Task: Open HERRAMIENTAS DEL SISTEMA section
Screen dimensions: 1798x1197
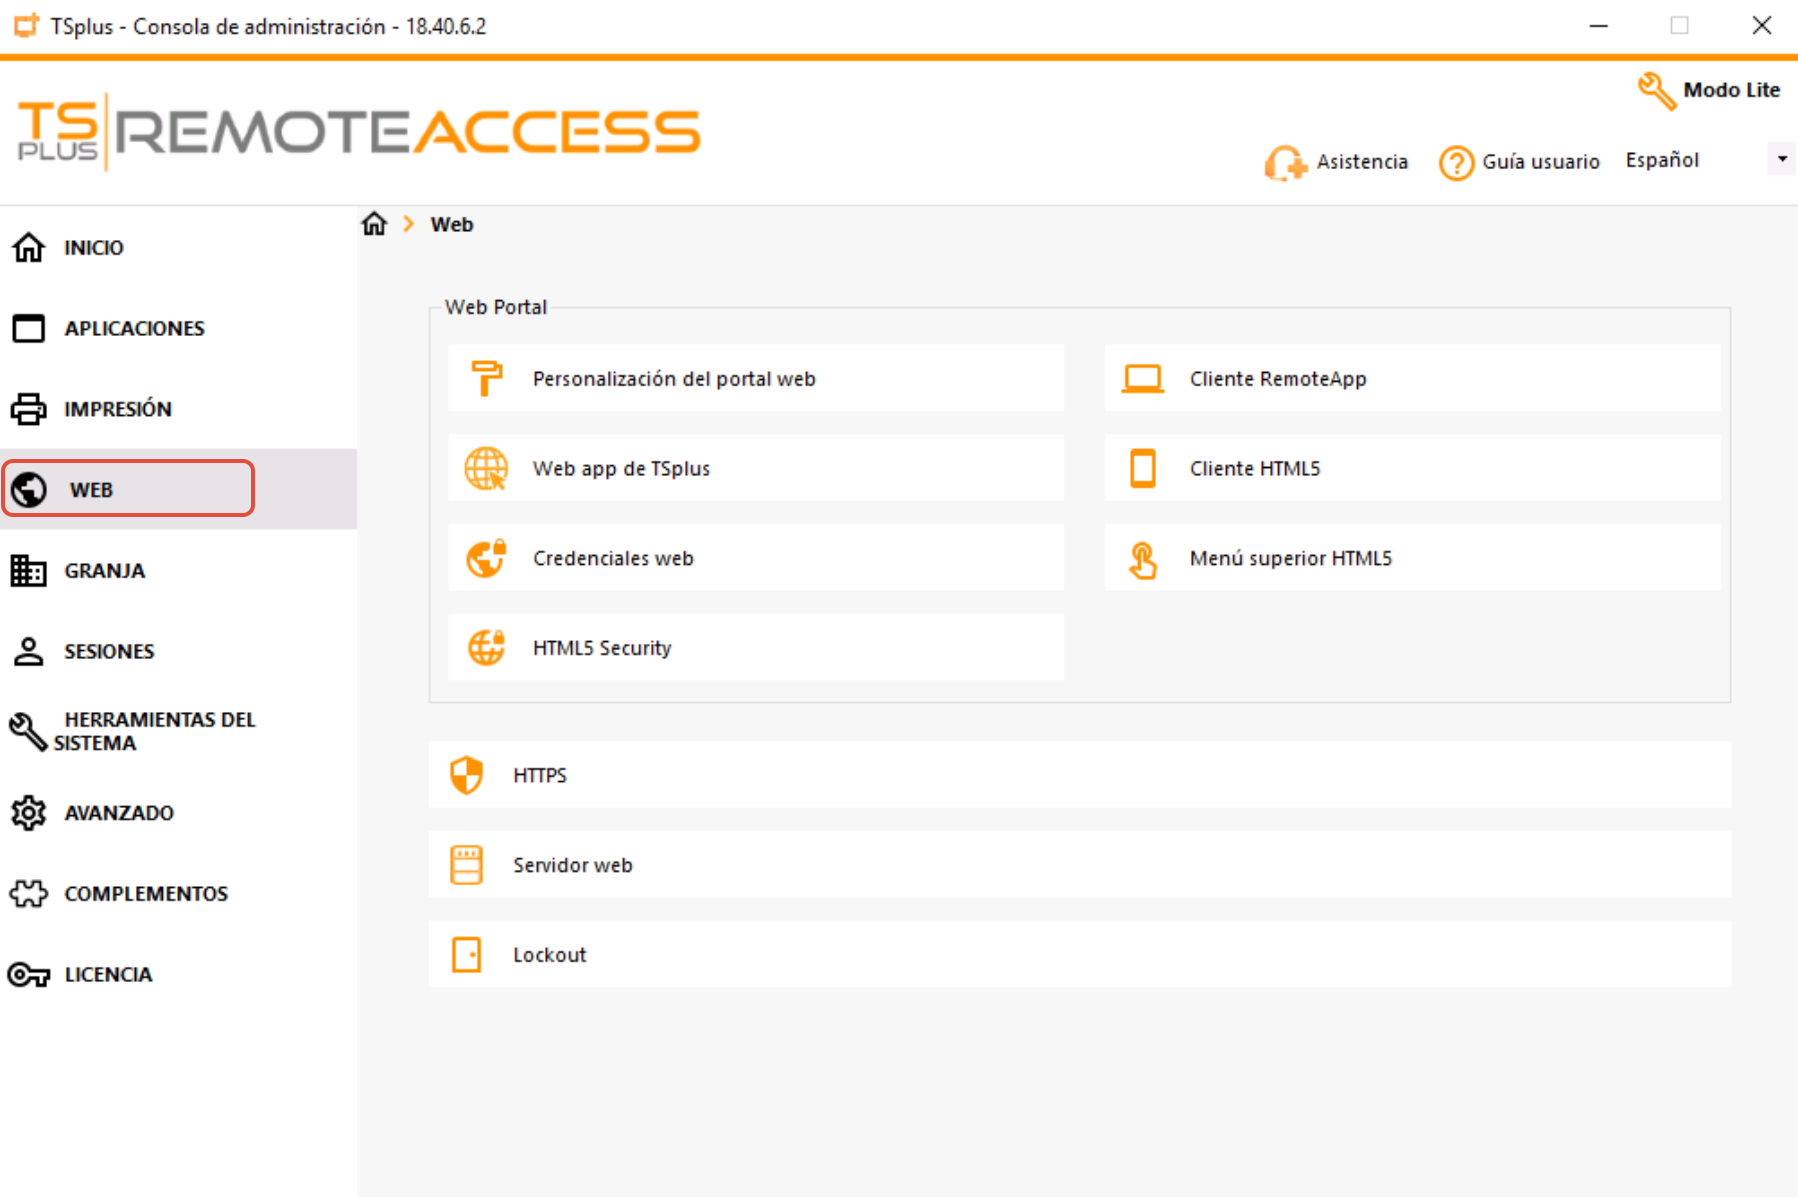Action: point(178,731)
